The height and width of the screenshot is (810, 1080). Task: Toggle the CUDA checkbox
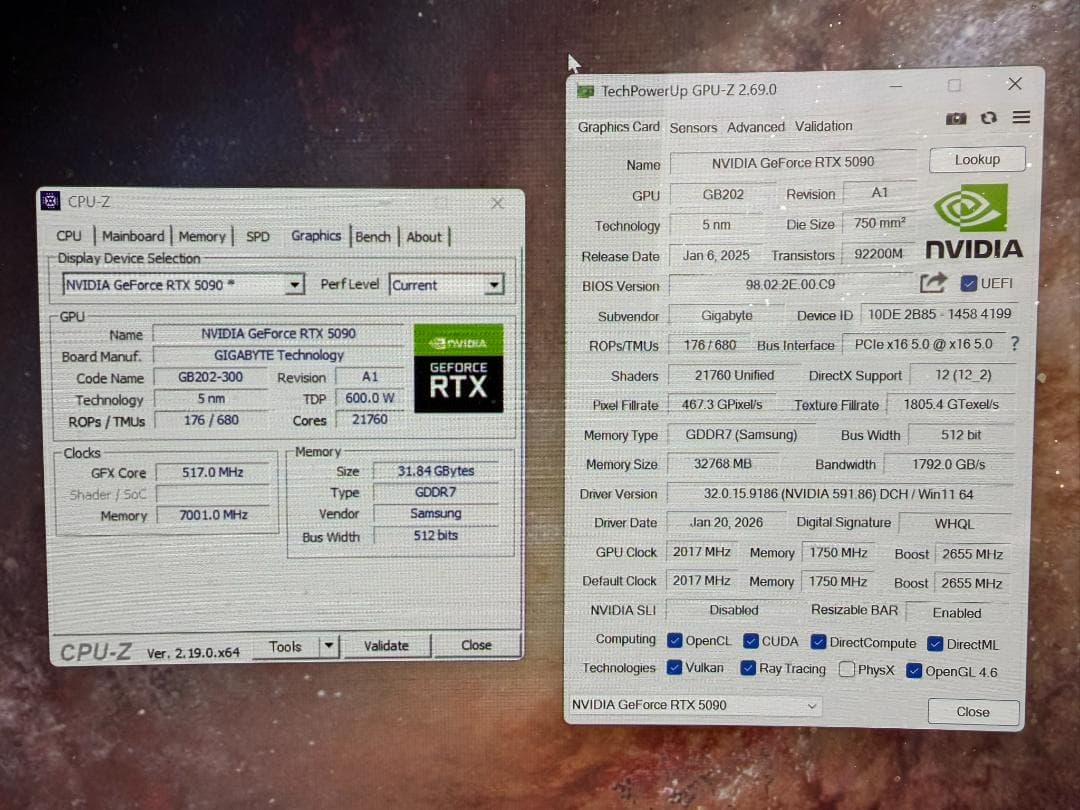tap(751, 641)
